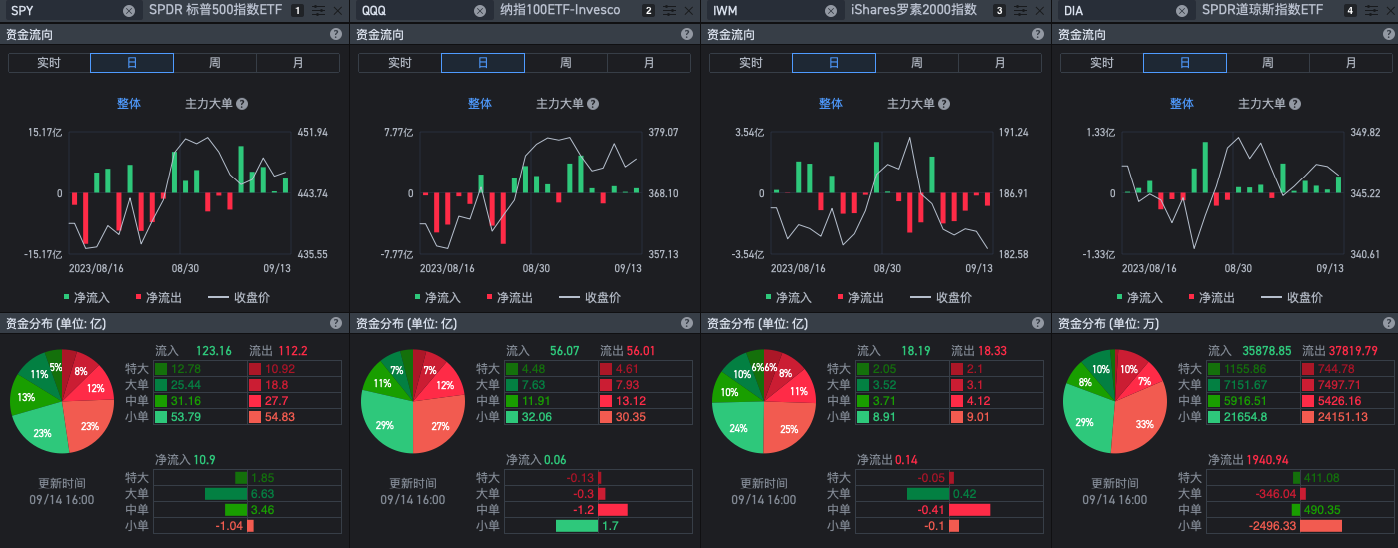The image size is (1398, 548).
Task: Toggle 净流入 legend in DIA chart
Action: coord(1140,298)
